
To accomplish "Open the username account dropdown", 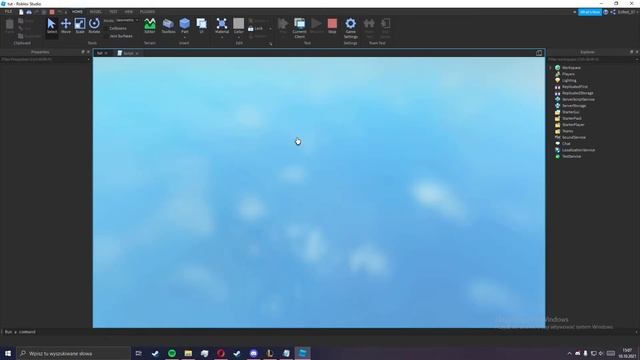I will 628,12.
